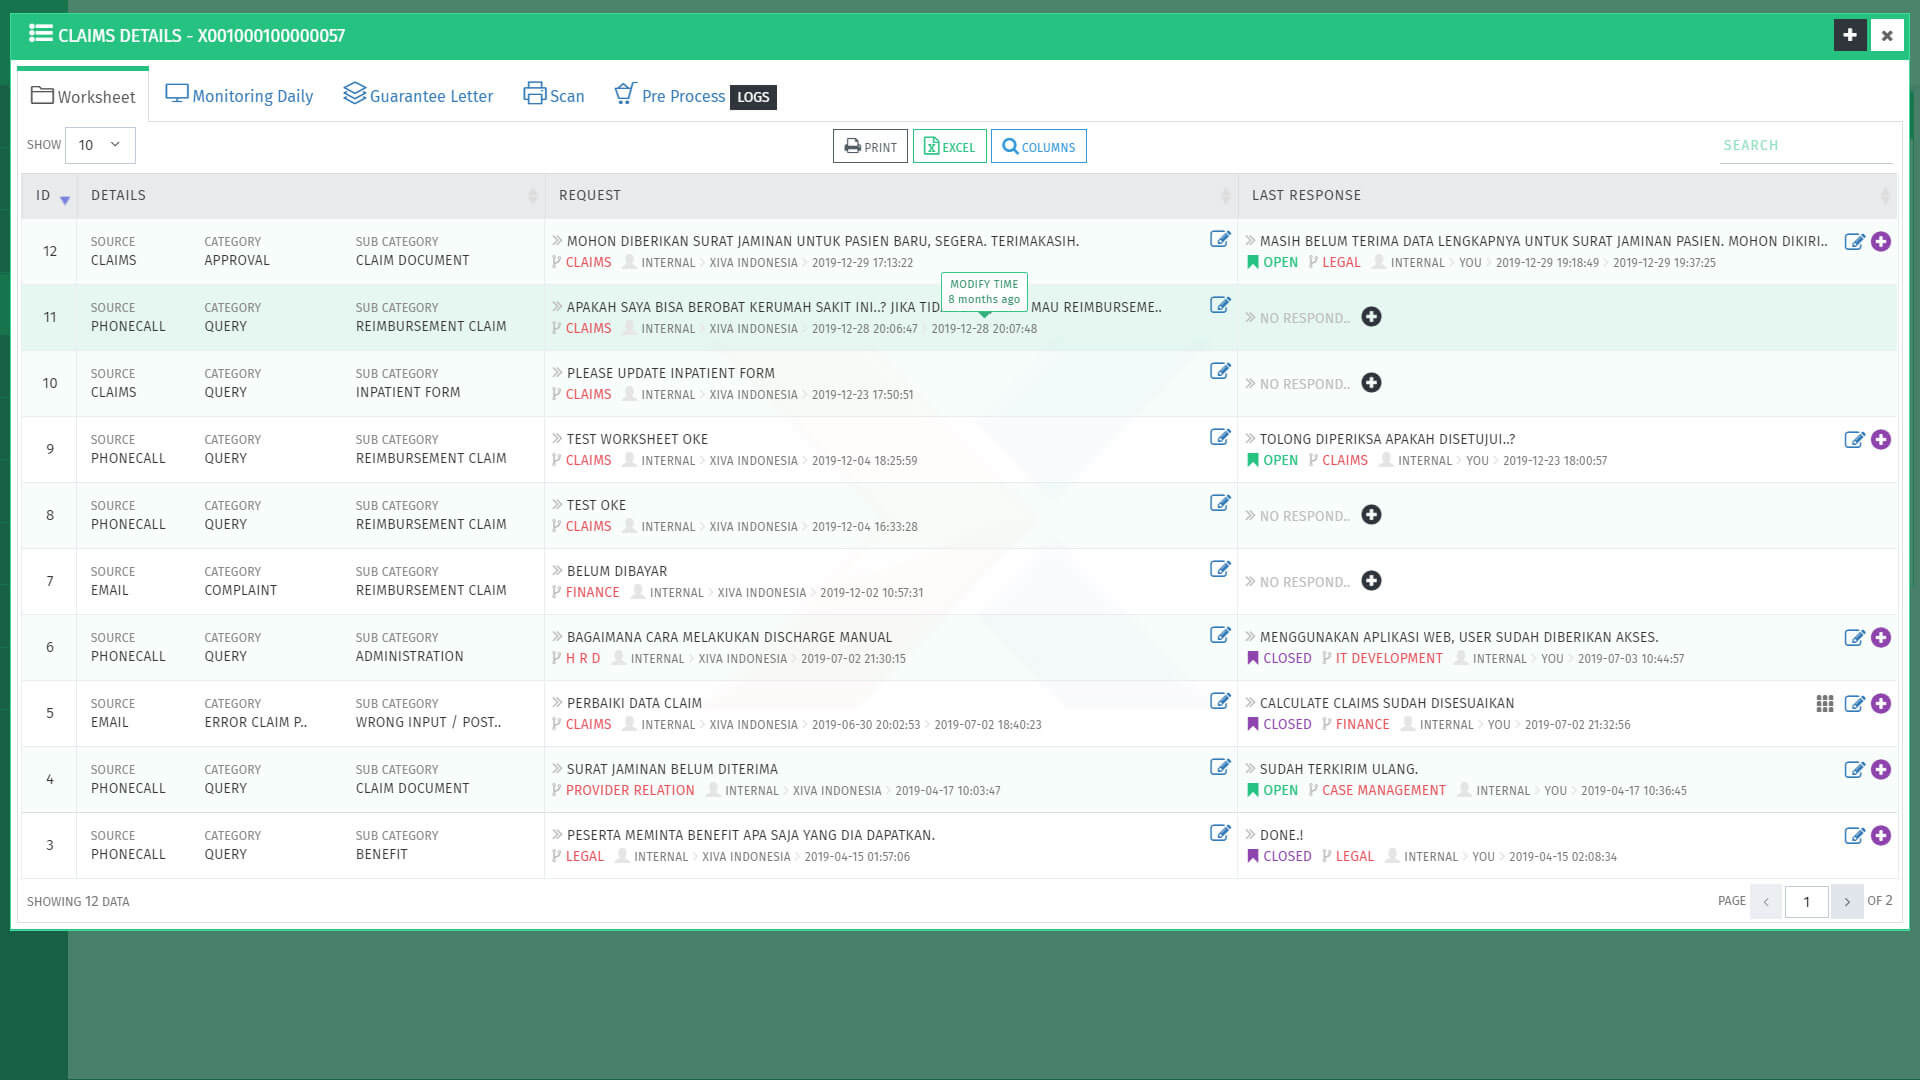The image size is (1920, 1080).
Task: Click 'SHOWING 12 DATA' footer text
Action: click(78, 902)
